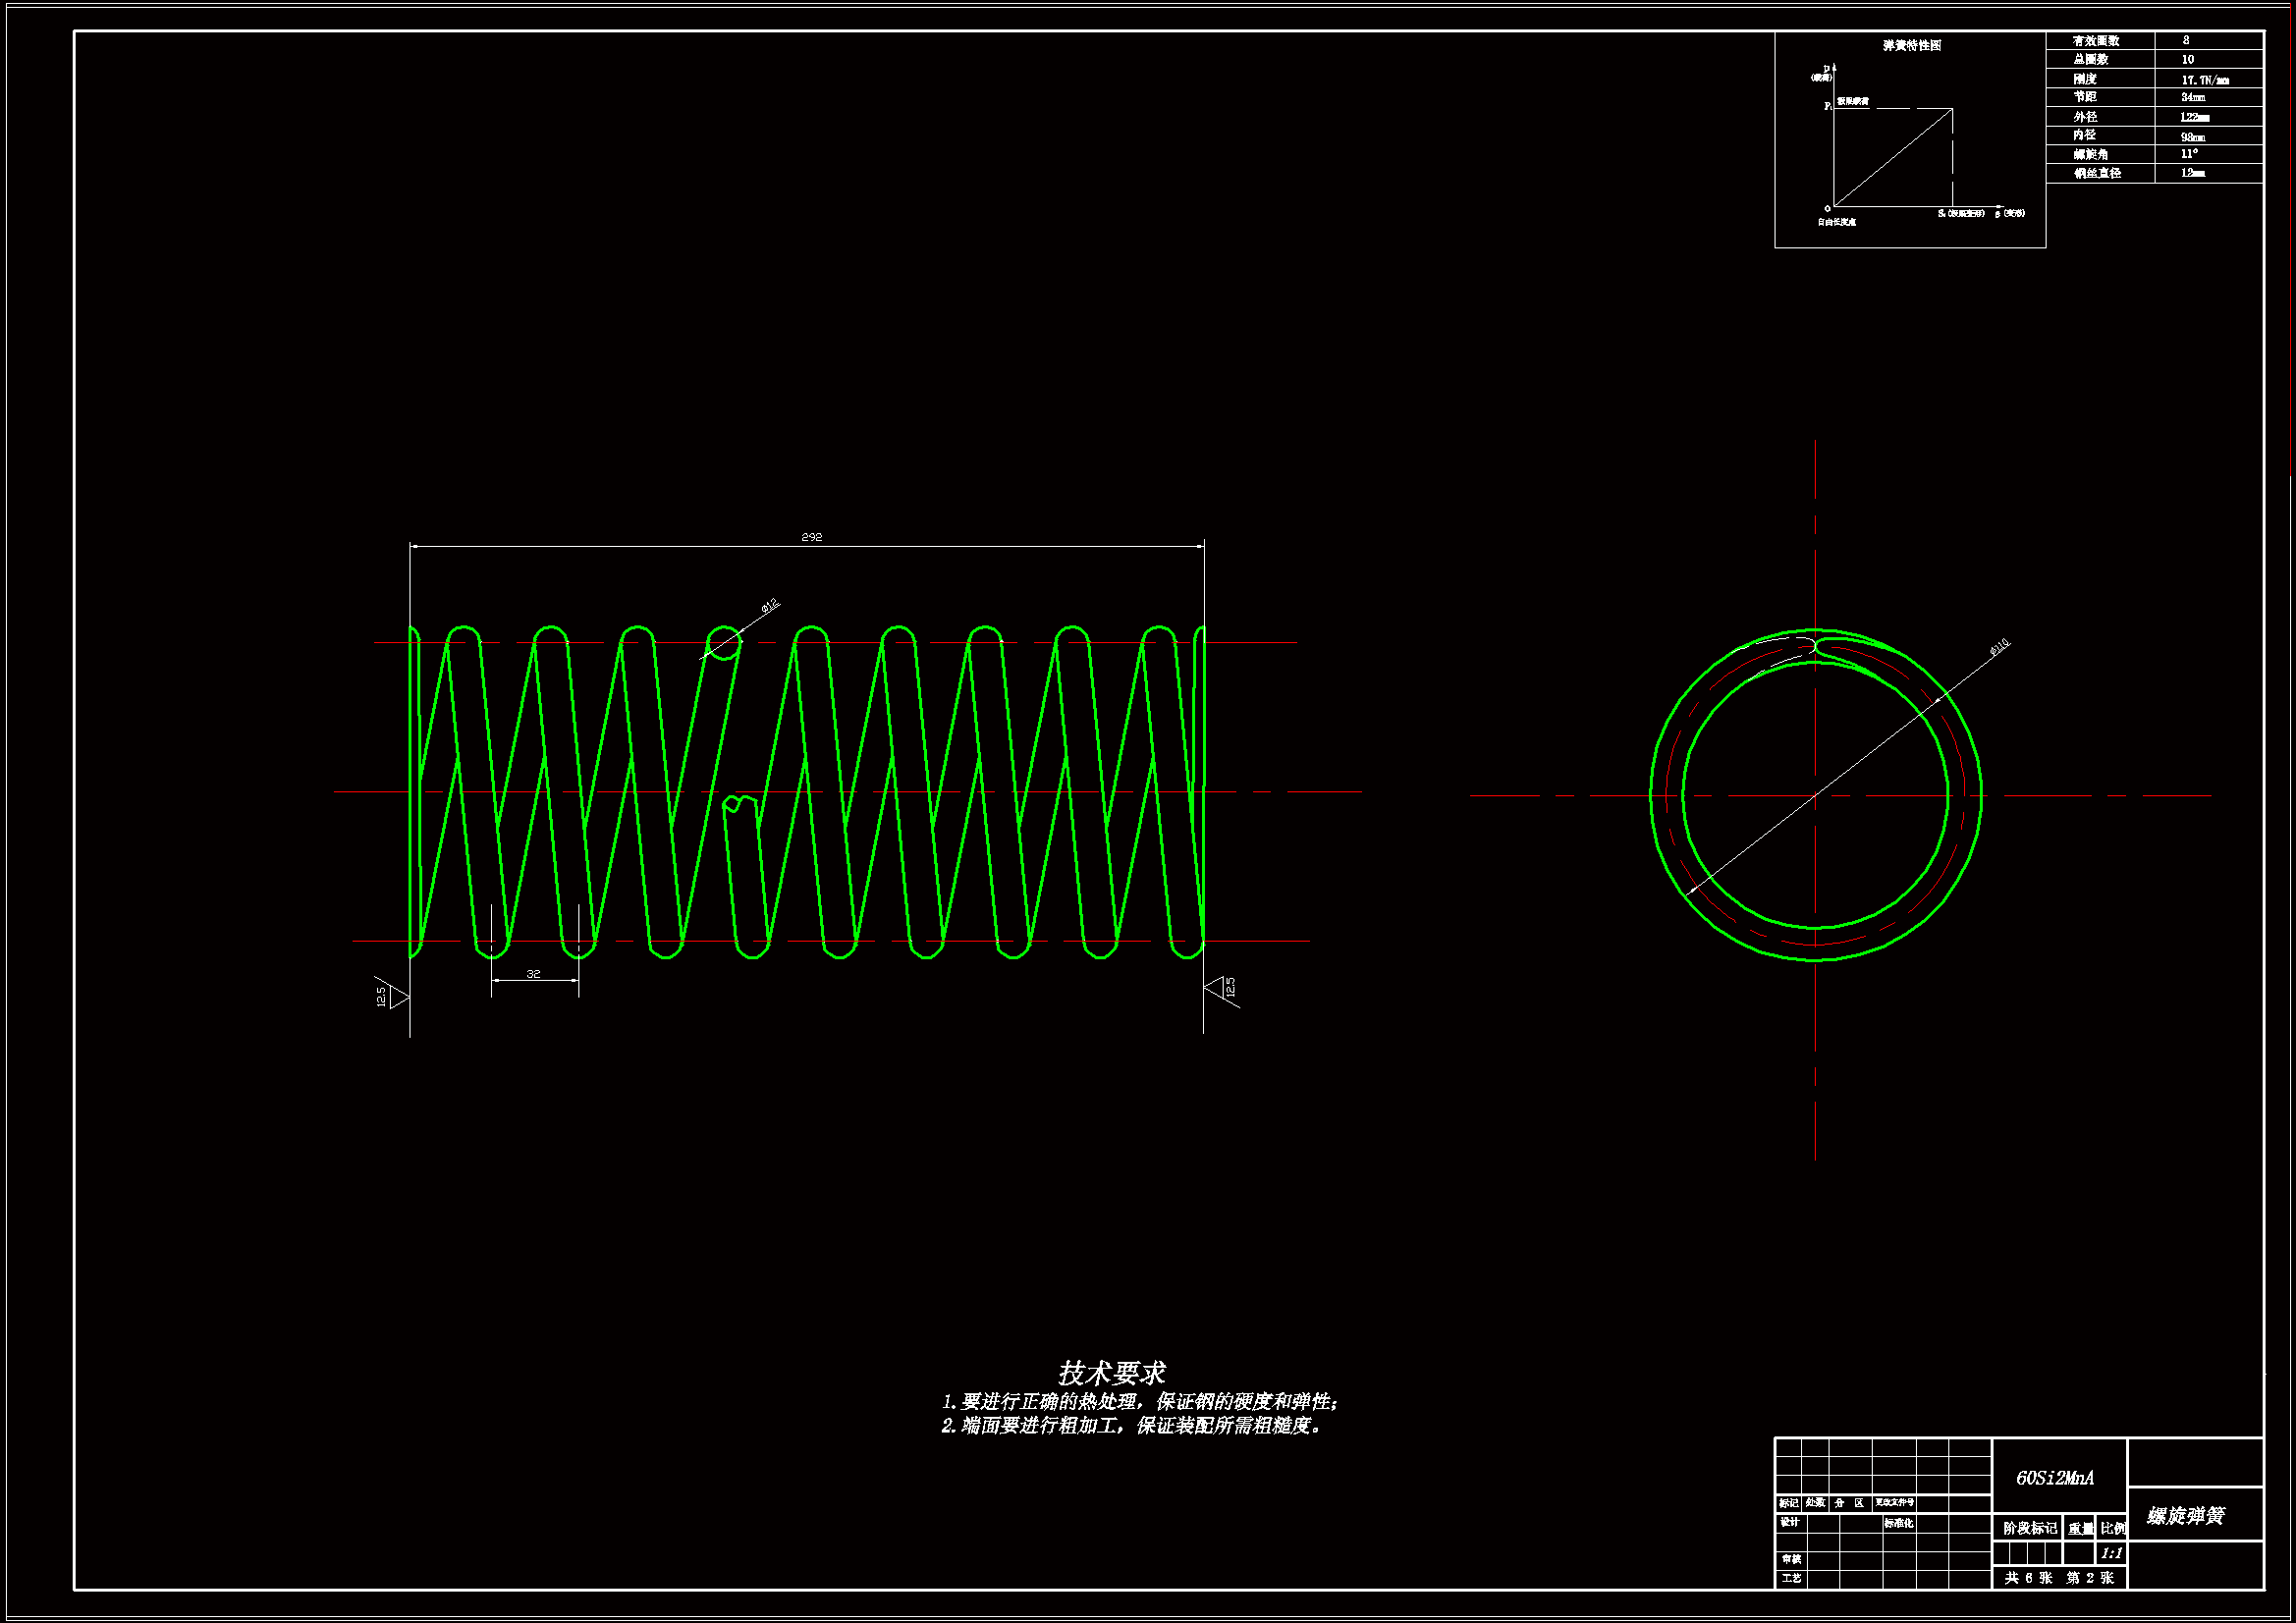The width and height of the screenshot is (2296, 1623).
Task: Select the 弹簧特性图 chart title
Action: [x=1911, y=46]
